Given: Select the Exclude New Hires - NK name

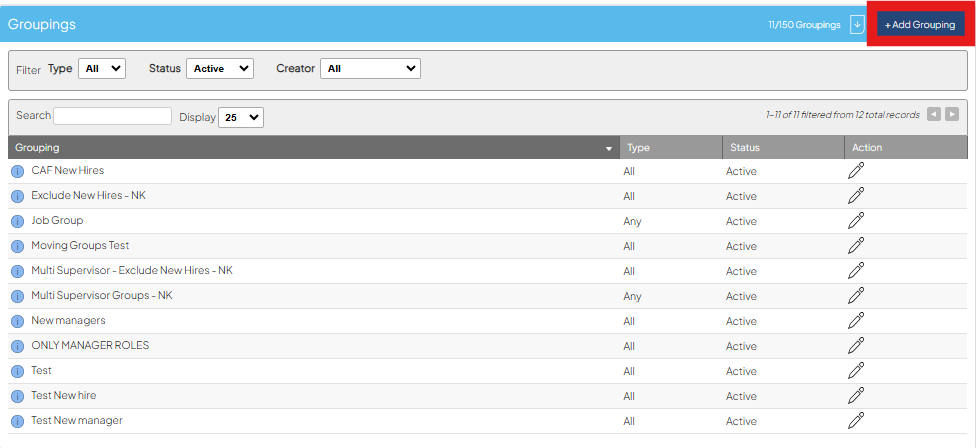Looking at the screenshot, I should pyautogui.click(x=88, y=195).
